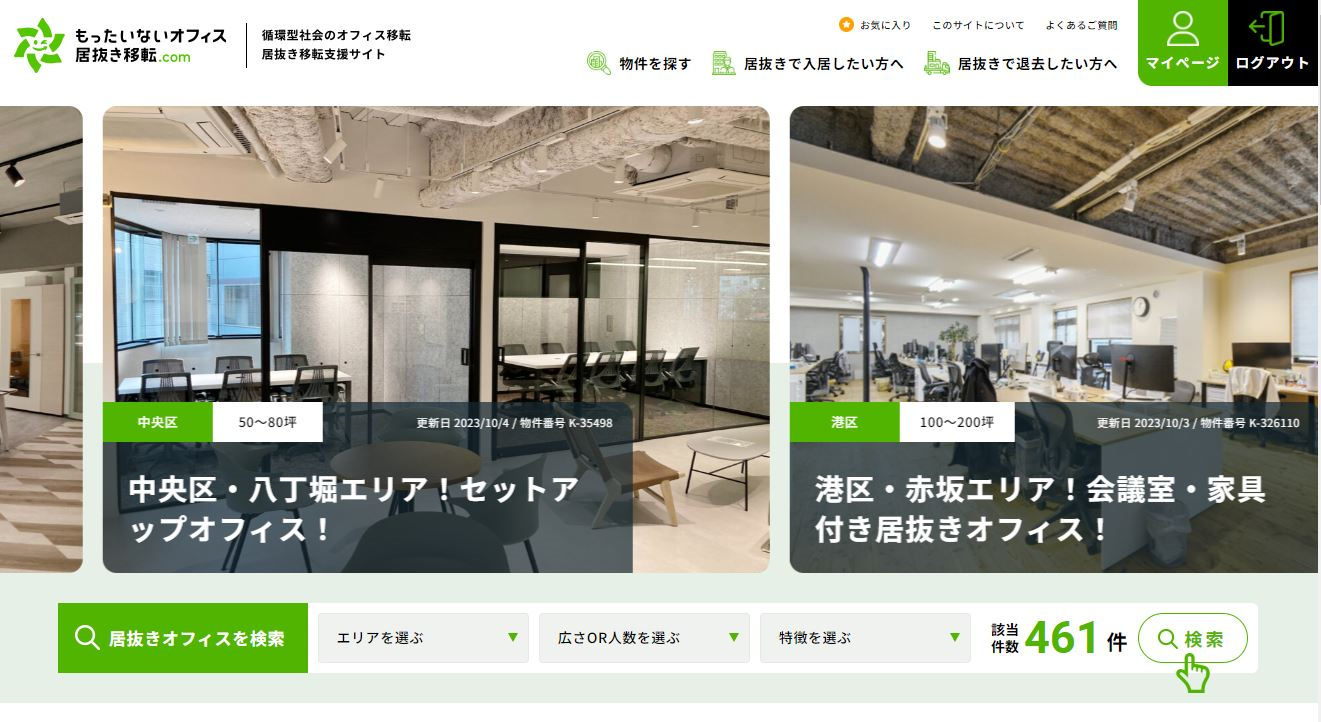Screen dimensions: 1321x722
Task: Select the 中央区 green area tag
Action: (158, 422)
